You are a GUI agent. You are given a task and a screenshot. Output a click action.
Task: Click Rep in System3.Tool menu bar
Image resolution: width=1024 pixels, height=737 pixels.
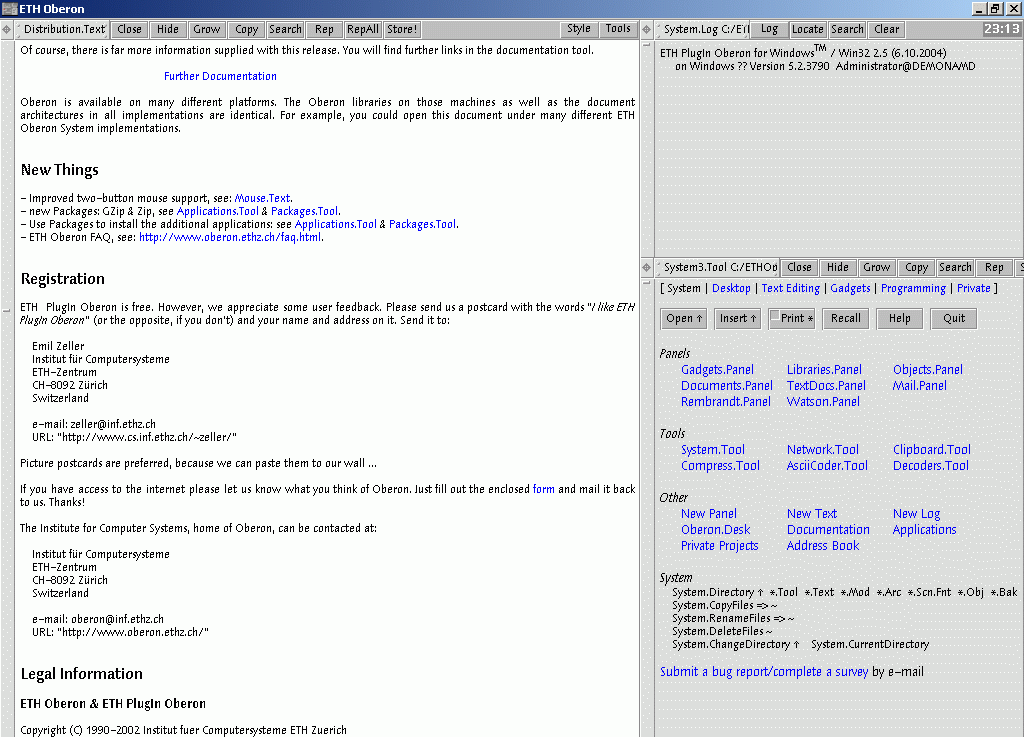tap(994, 268)
